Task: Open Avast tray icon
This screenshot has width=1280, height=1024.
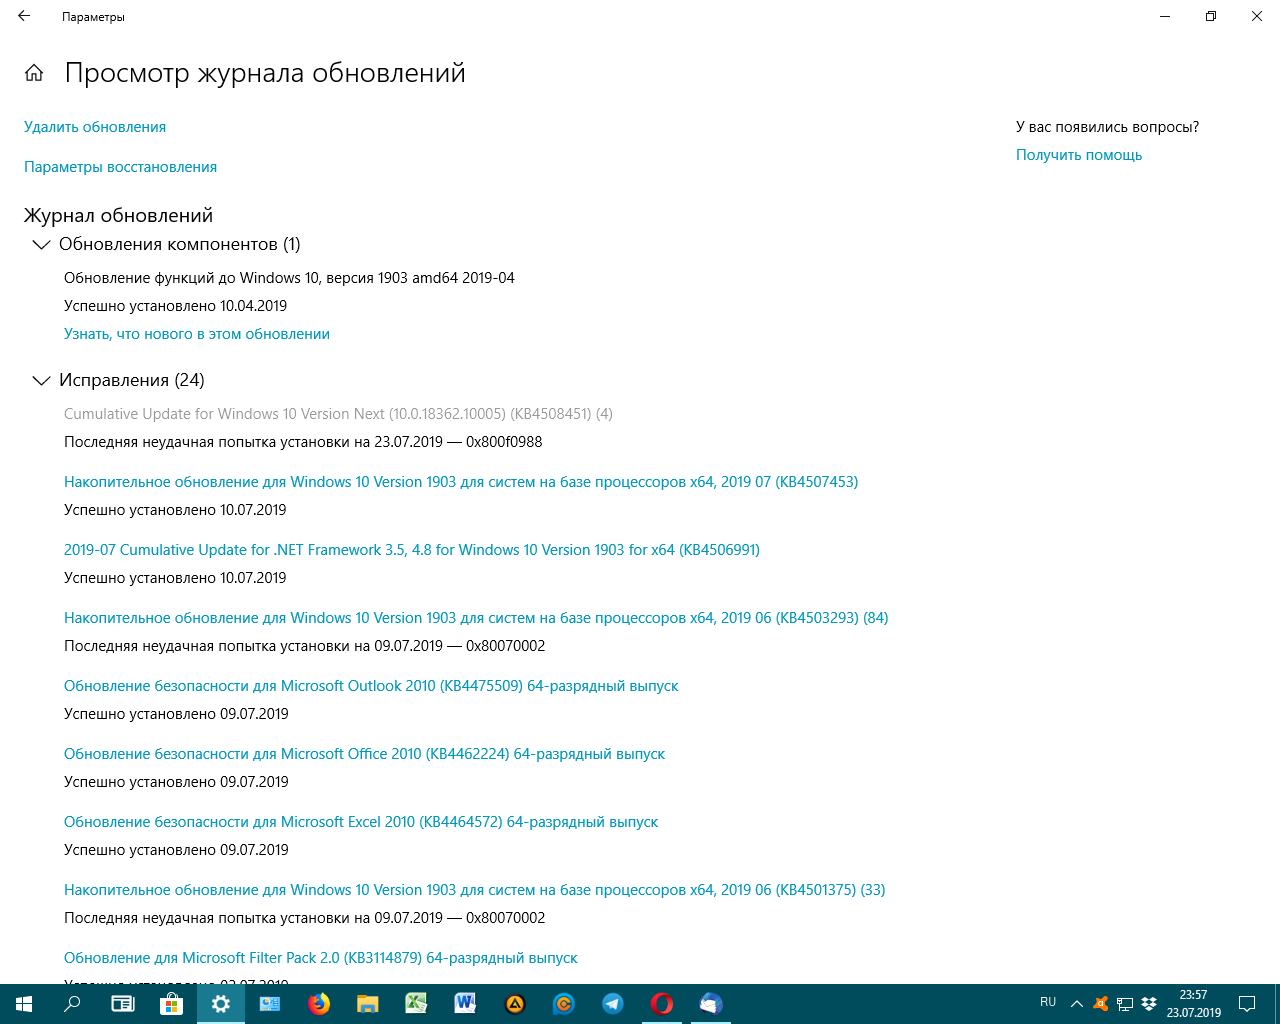Action: point(1101,1004)
